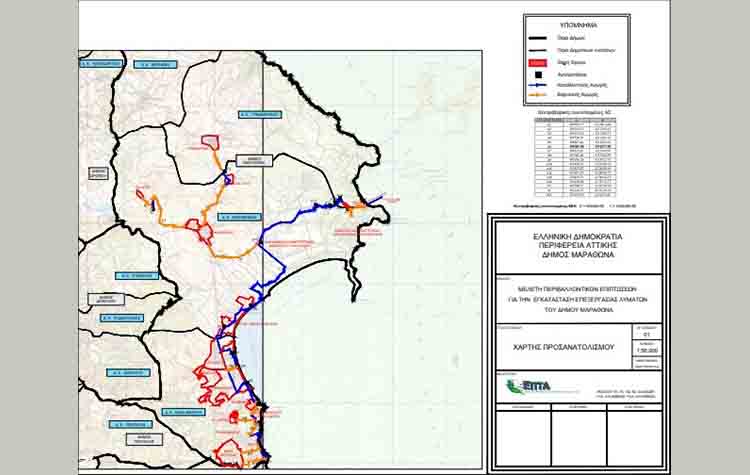Click the topmost-left blue district label on map
Image resolution: width=750 pixels, height=475 pixels.
point(100,63)
